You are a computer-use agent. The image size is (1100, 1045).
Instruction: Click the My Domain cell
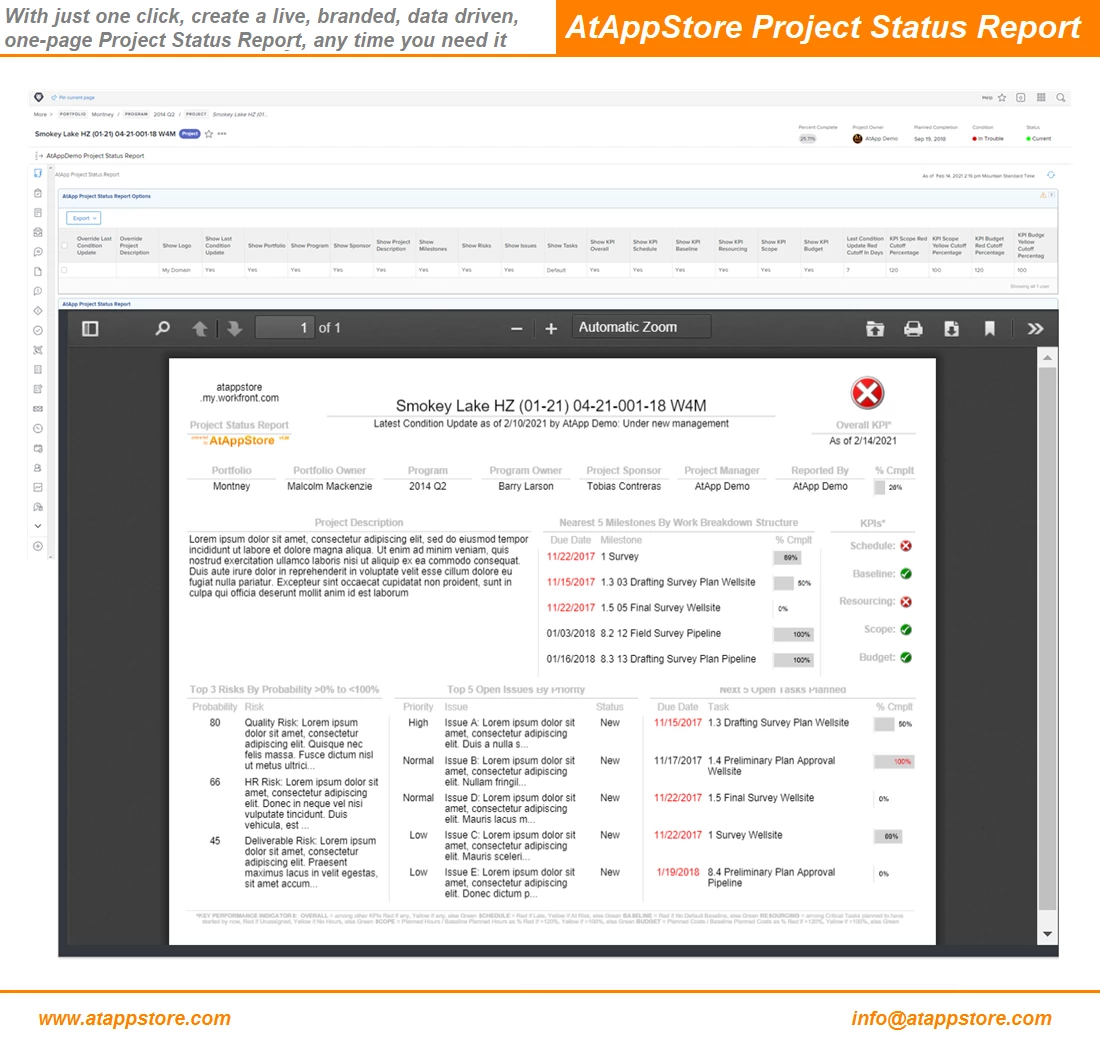tap(176, 270)
